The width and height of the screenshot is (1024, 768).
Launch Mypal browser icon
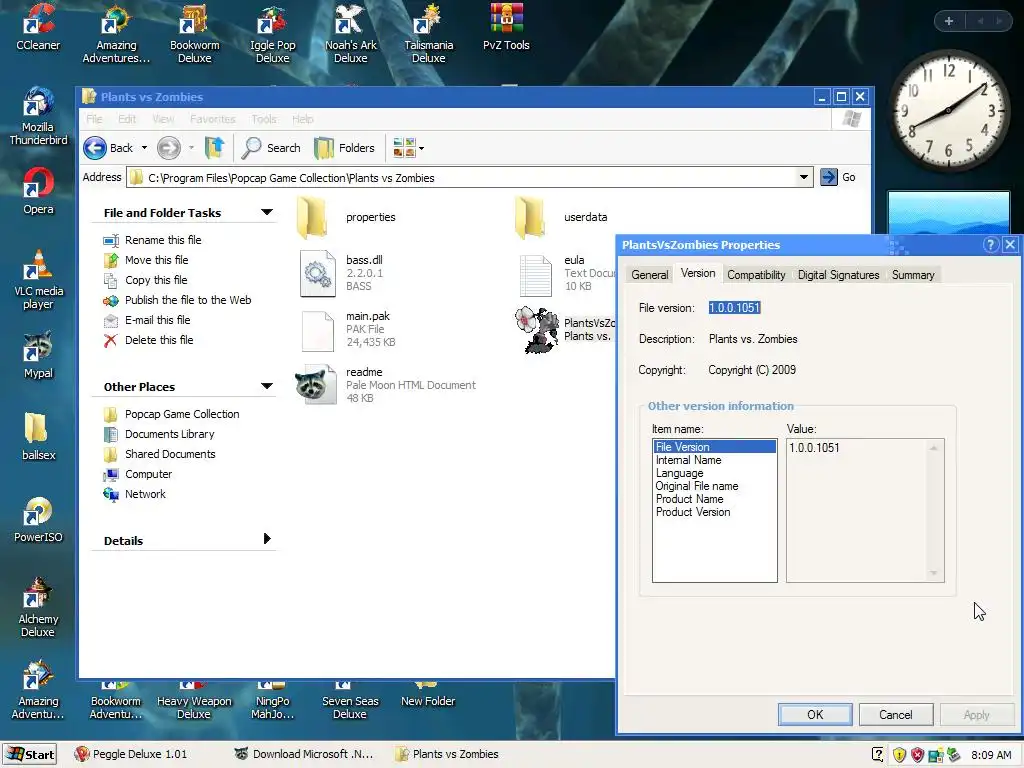point(38,355)
